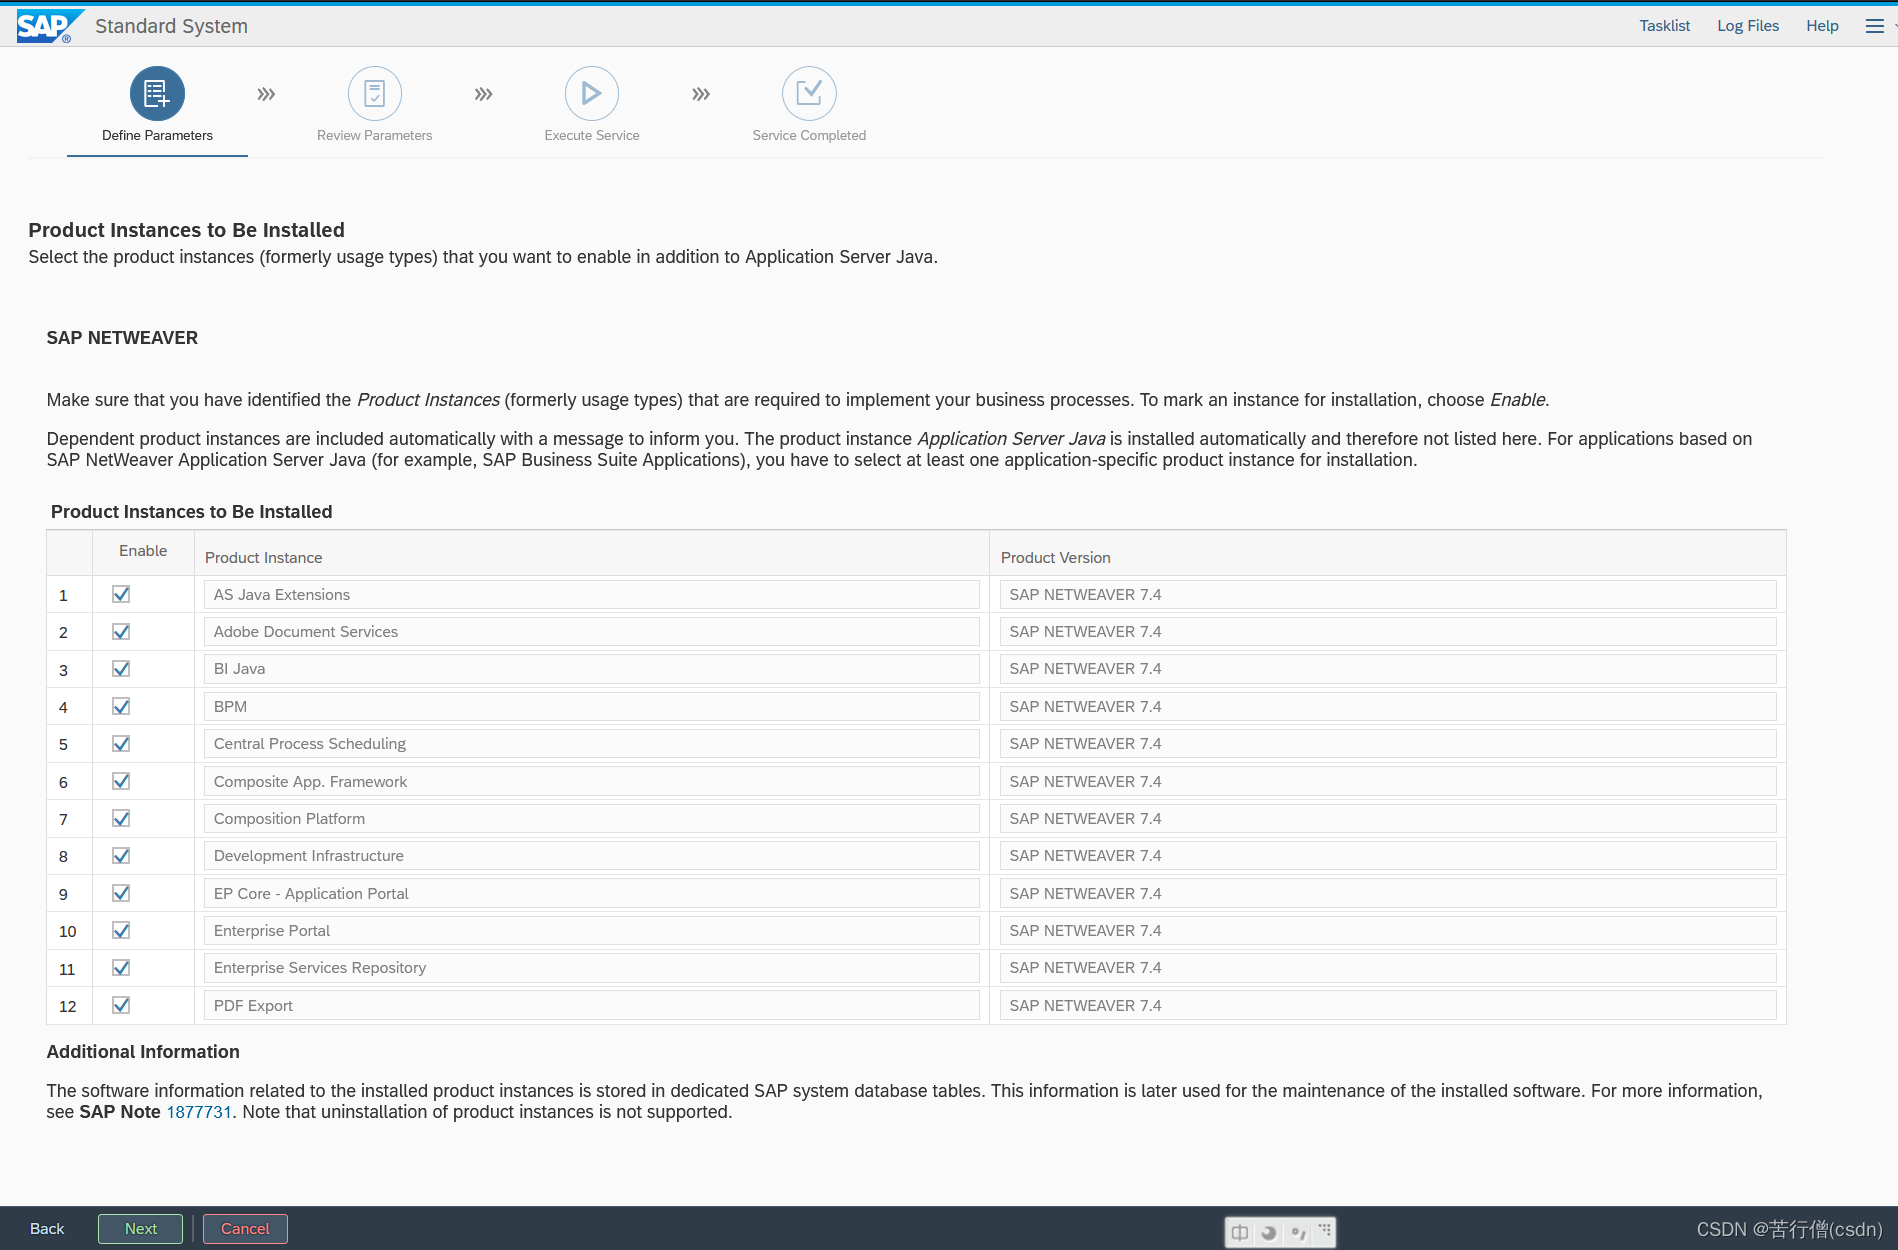1898x1250 pixels.
Task: Click the version field for PDF Export
Action: 1388,1005
